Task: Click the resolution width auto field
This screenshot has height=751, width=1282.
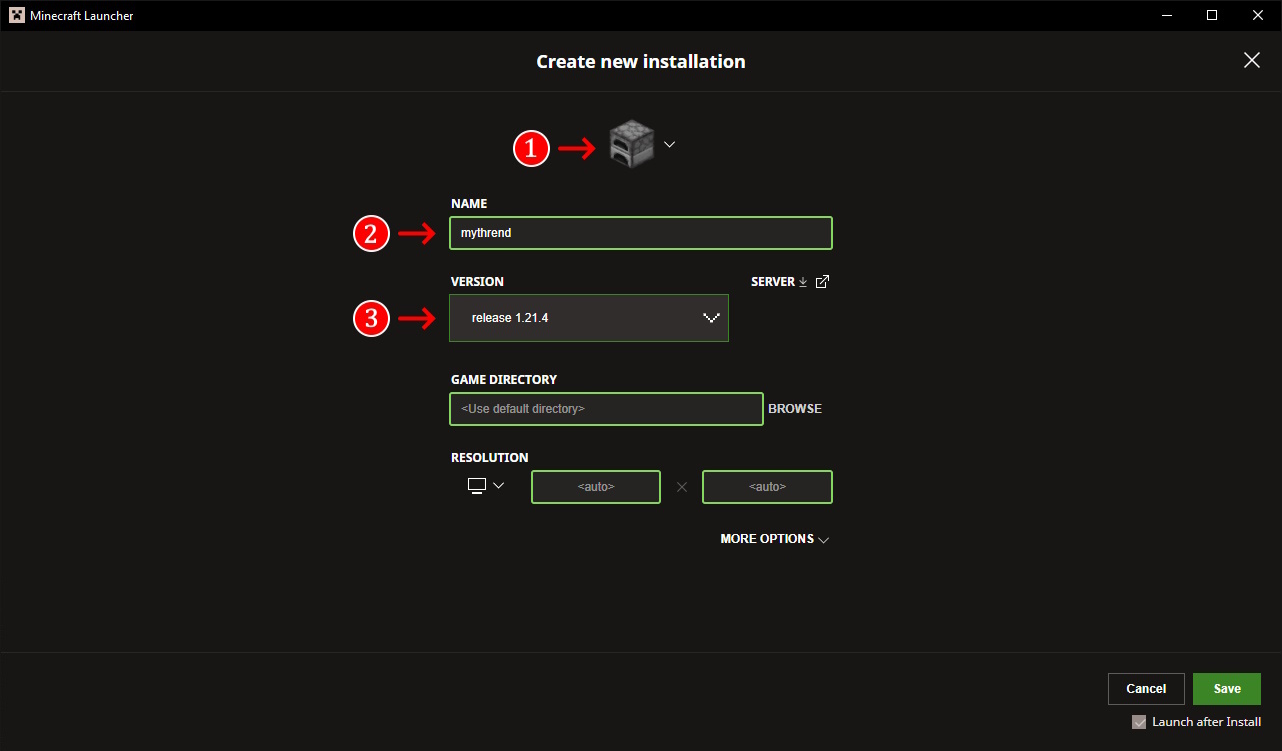Action: 596,487
